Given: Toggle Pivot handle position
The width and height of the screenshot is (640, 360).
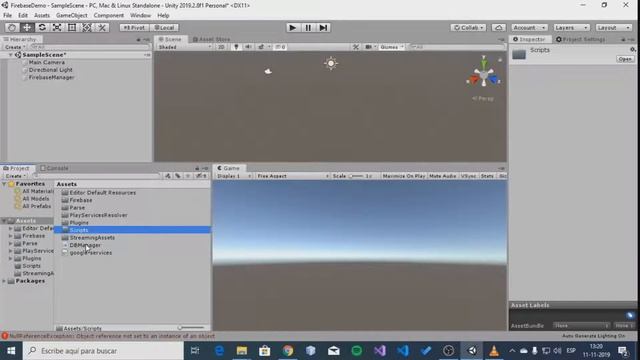Looking at the screenshot, I should 134,27.
